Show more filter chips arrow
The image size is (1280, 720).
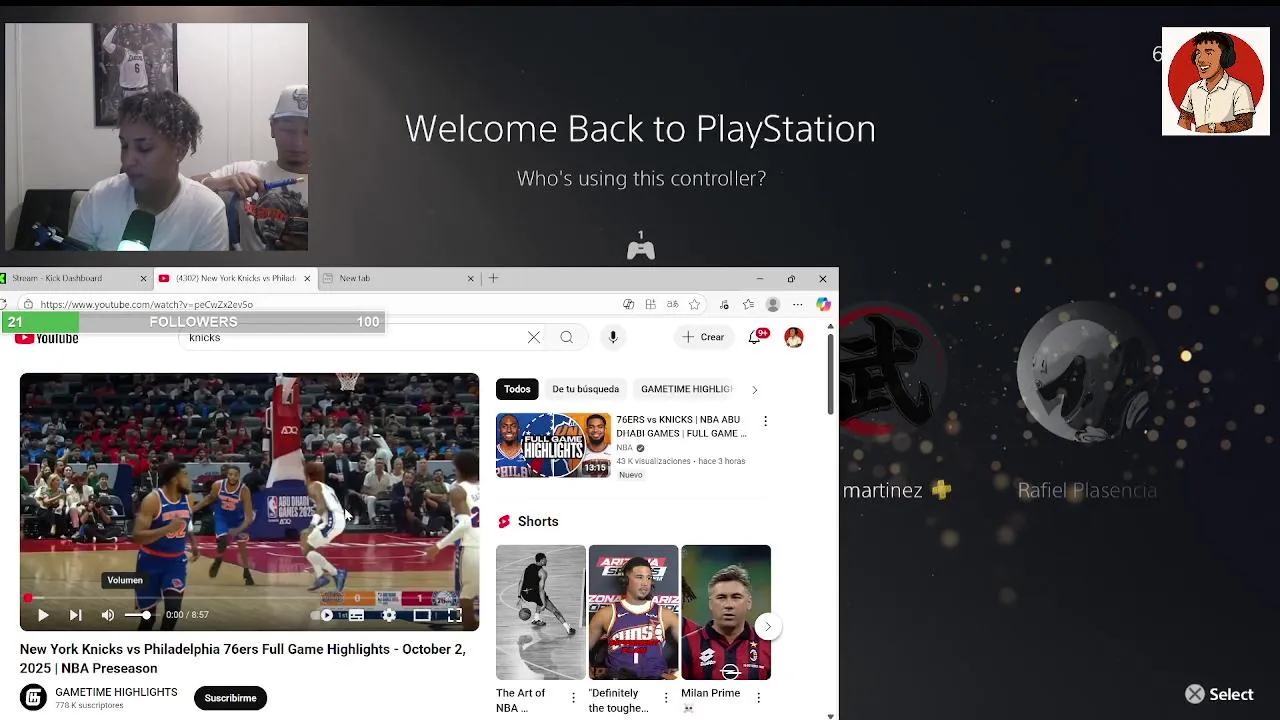[755, 389]
